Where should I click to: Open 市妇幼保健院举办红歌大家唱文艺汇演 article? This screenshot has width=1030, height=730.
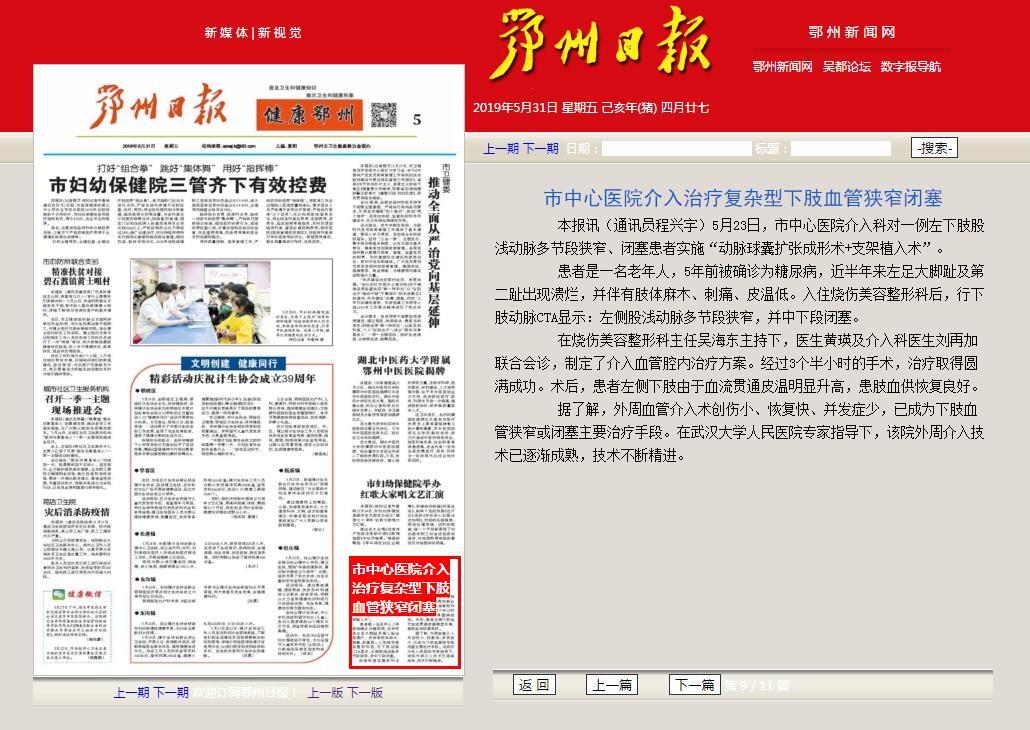click(x=401, y=488)
